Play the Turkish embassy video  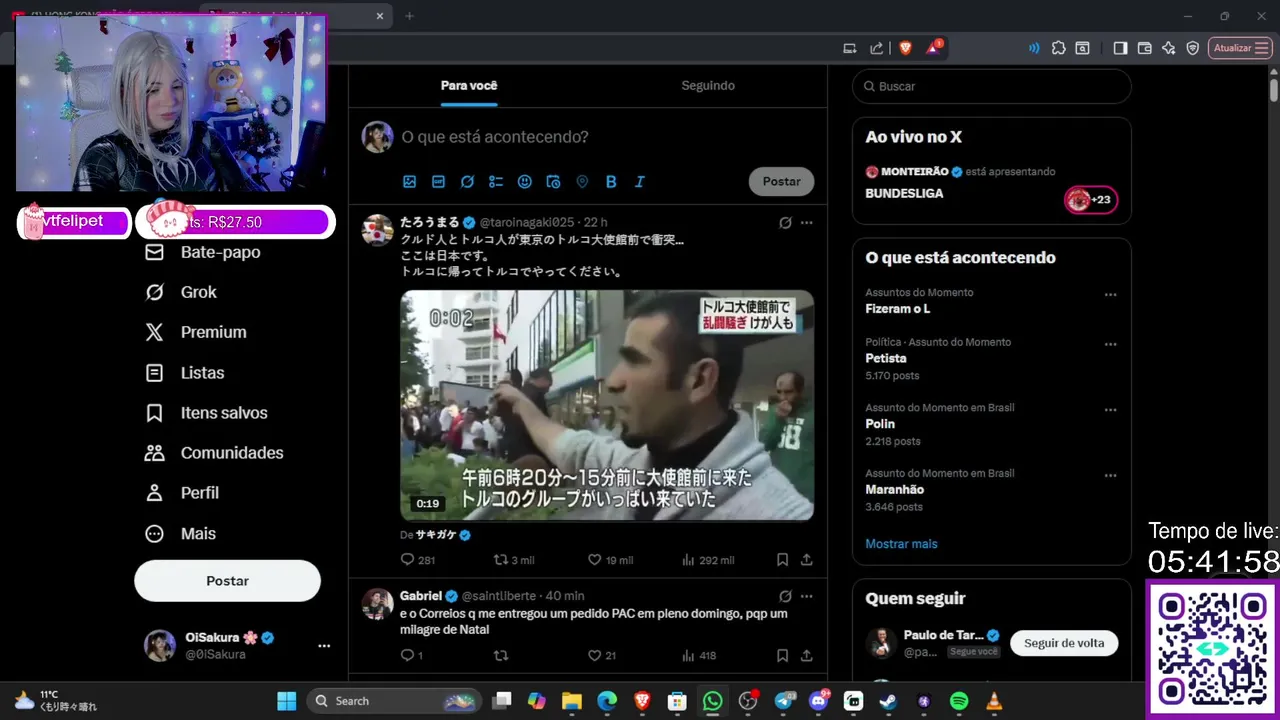point(607,405)
